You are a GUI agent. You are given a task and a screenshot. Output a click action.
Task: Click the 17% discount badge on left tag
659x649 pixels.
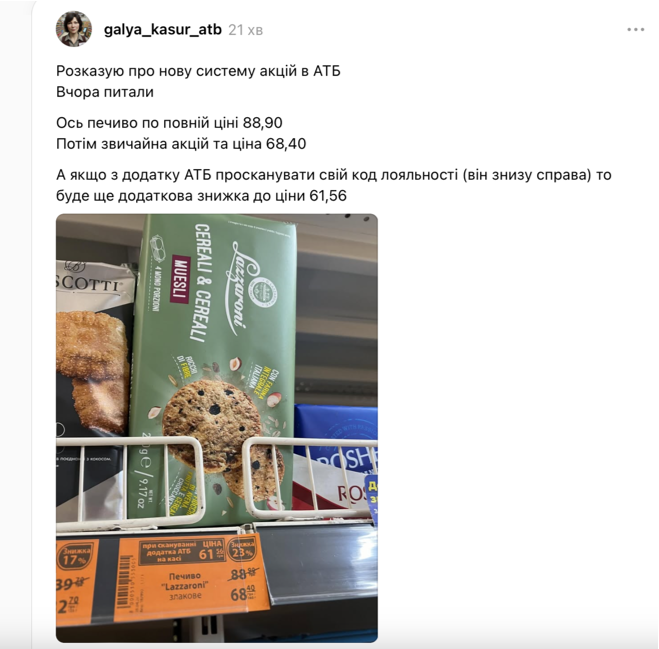(75, 557)
